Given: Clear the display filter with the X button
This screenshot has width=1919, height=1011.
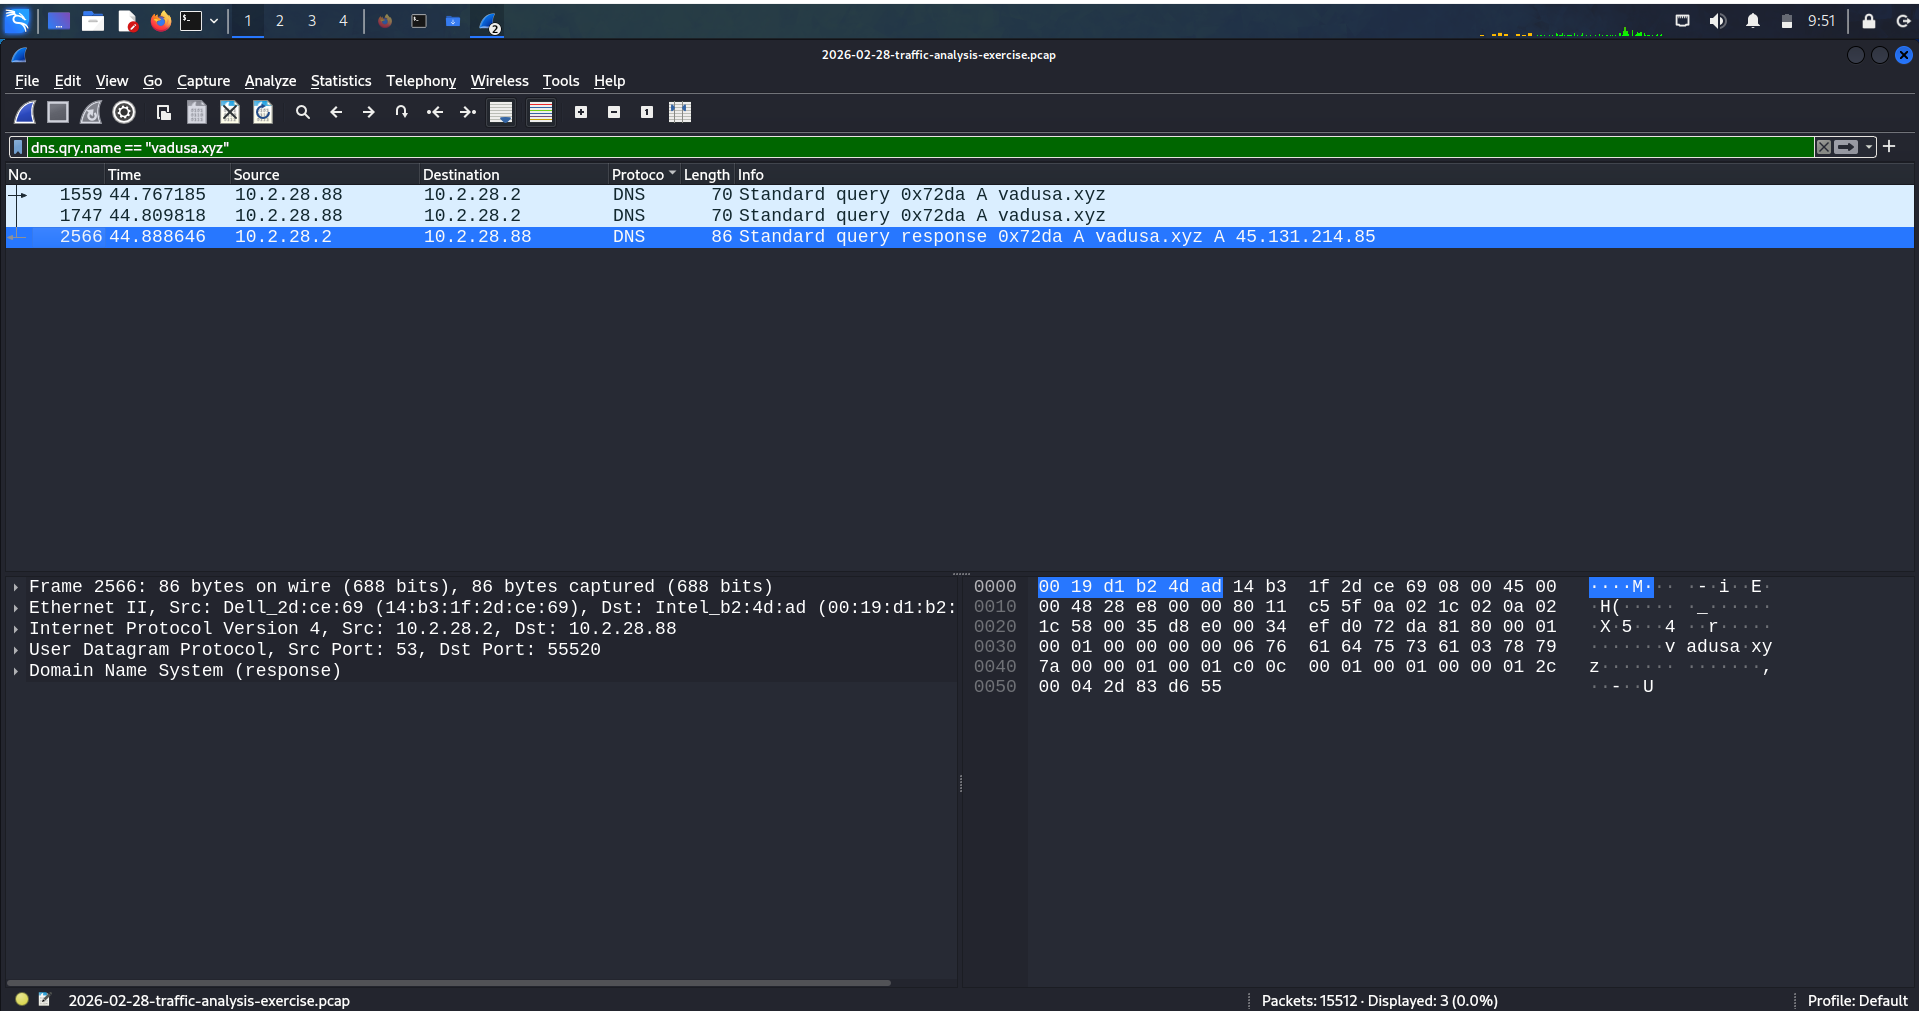Looking at the screenshot, I should pyautogui.click(x=1823, y=147).
